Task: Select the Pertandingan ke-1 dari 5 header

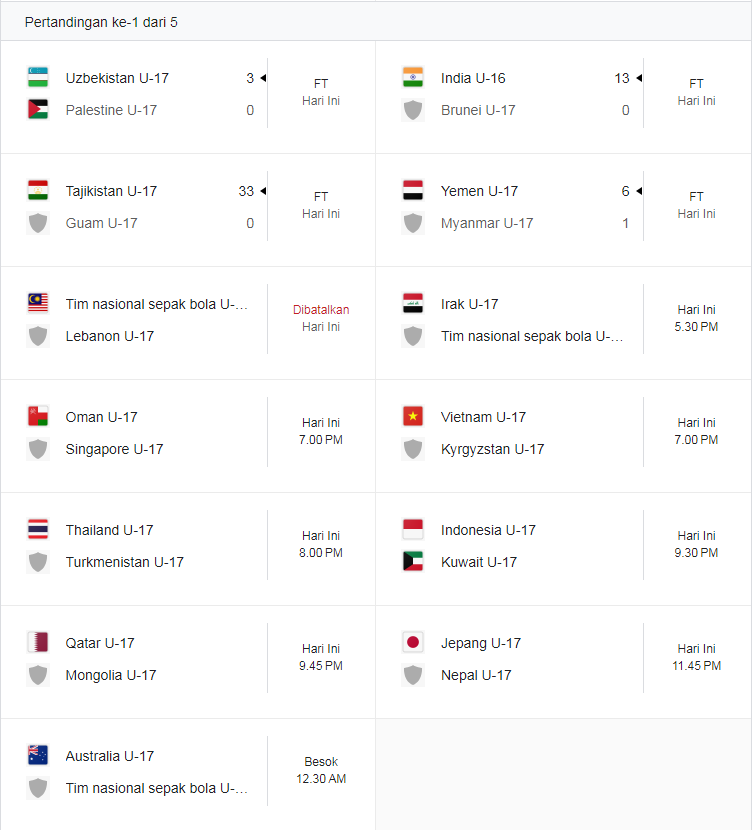Action: [x=101, y=22]
